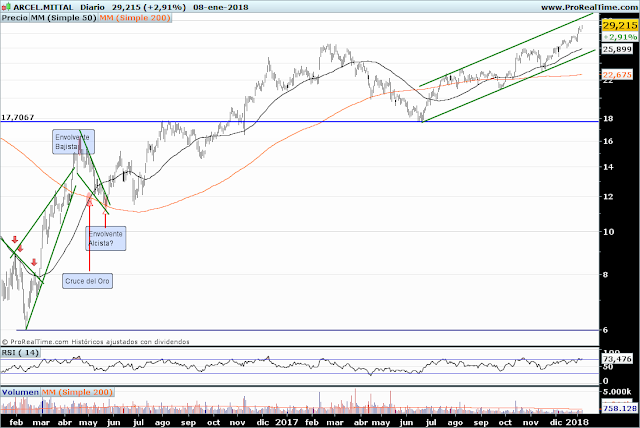Click the 2018 year label on time axis
The height and width of the screenshot is (428, 640).
tap(578, 422)
